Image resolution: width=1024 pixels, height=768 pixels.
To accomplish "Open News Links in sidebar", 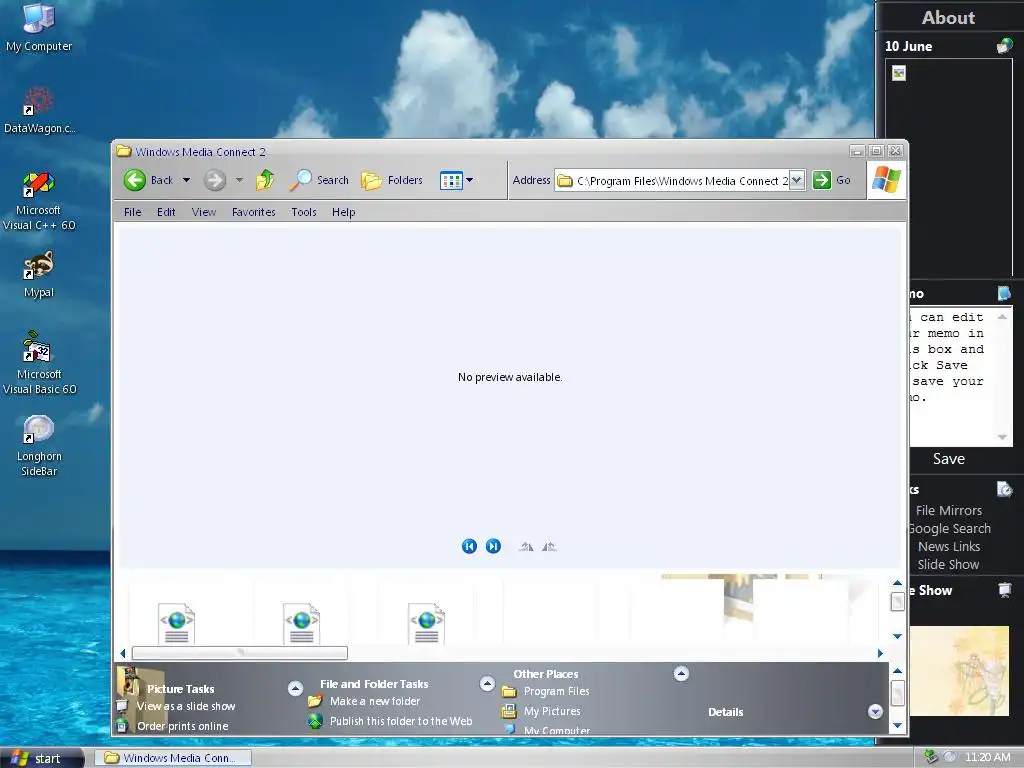I will (948, 546).
